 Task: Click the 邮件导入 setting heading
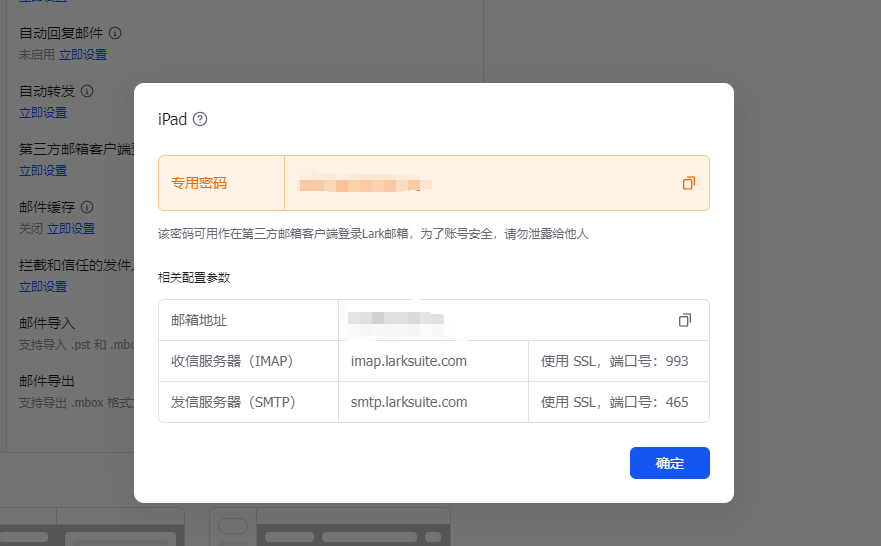point(47,323)
